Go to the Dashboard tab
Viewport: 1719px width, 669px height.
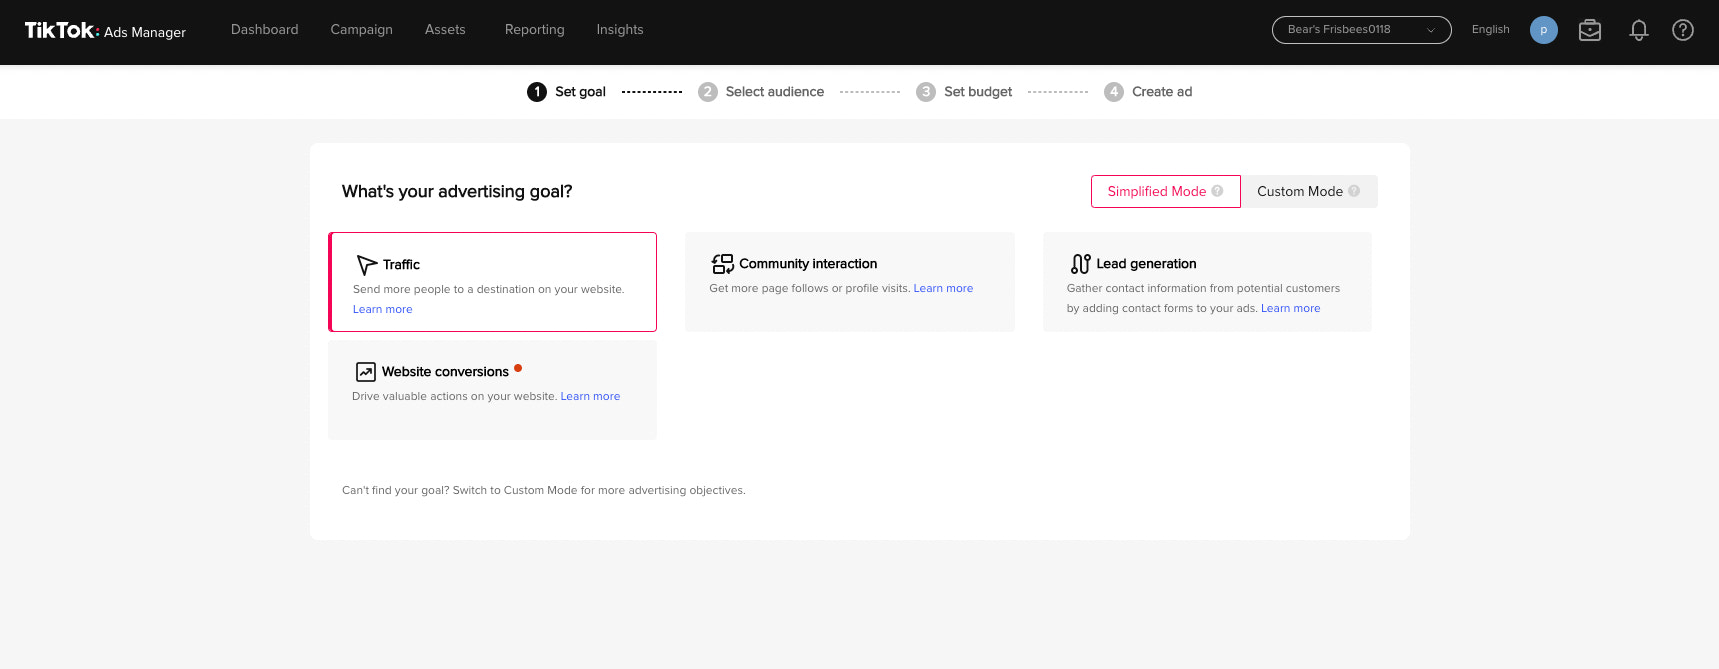[x=264, y=30]
